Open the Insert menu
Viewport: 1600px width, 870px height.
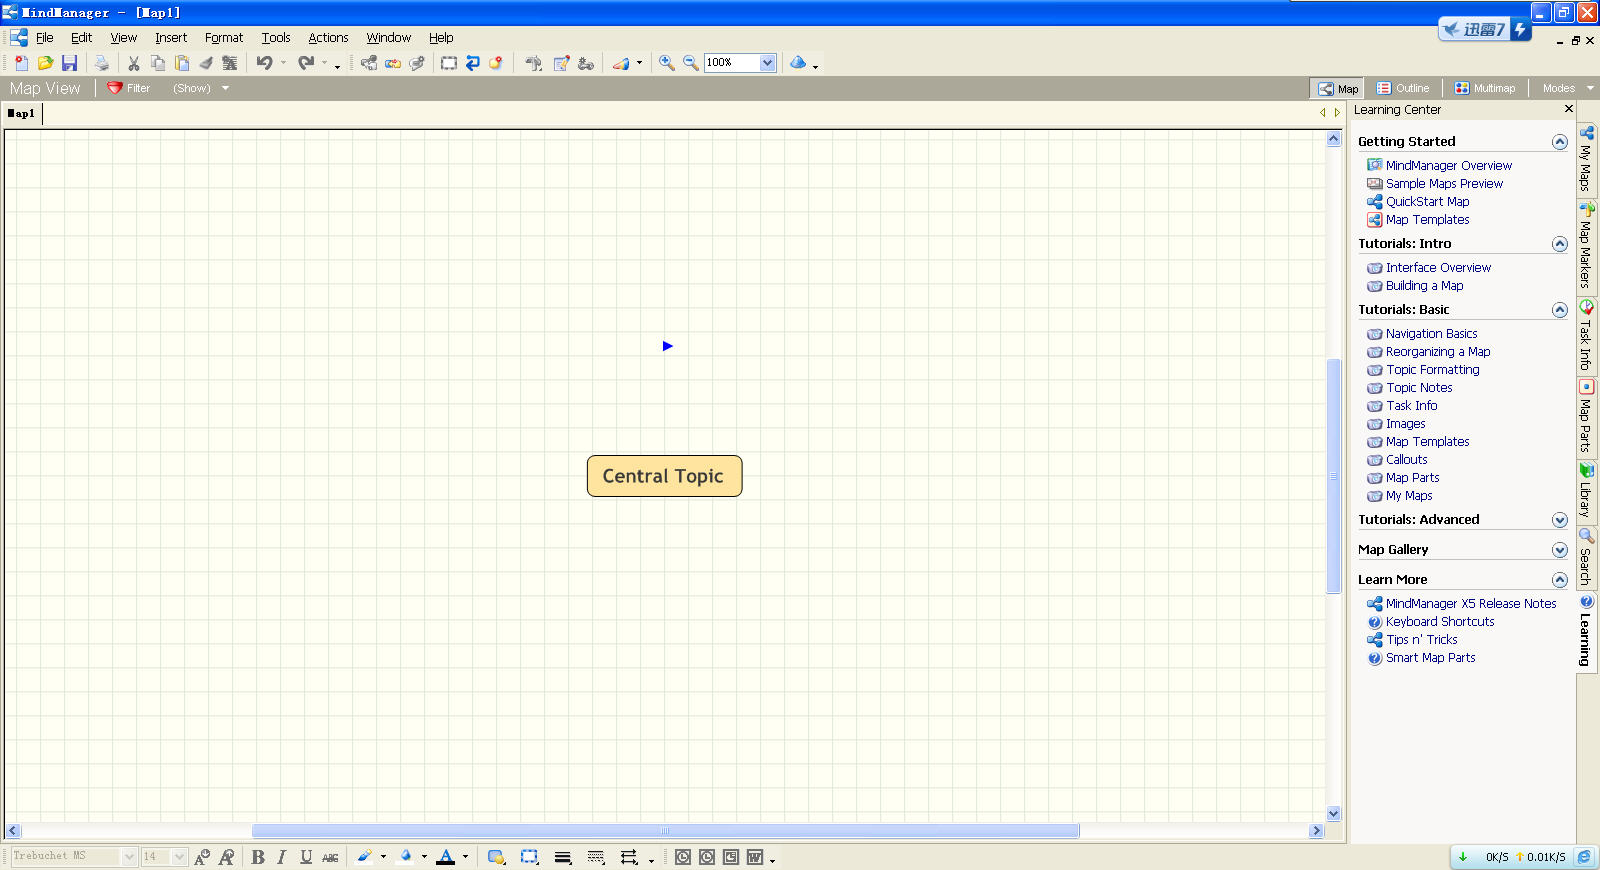coord(170,38)
